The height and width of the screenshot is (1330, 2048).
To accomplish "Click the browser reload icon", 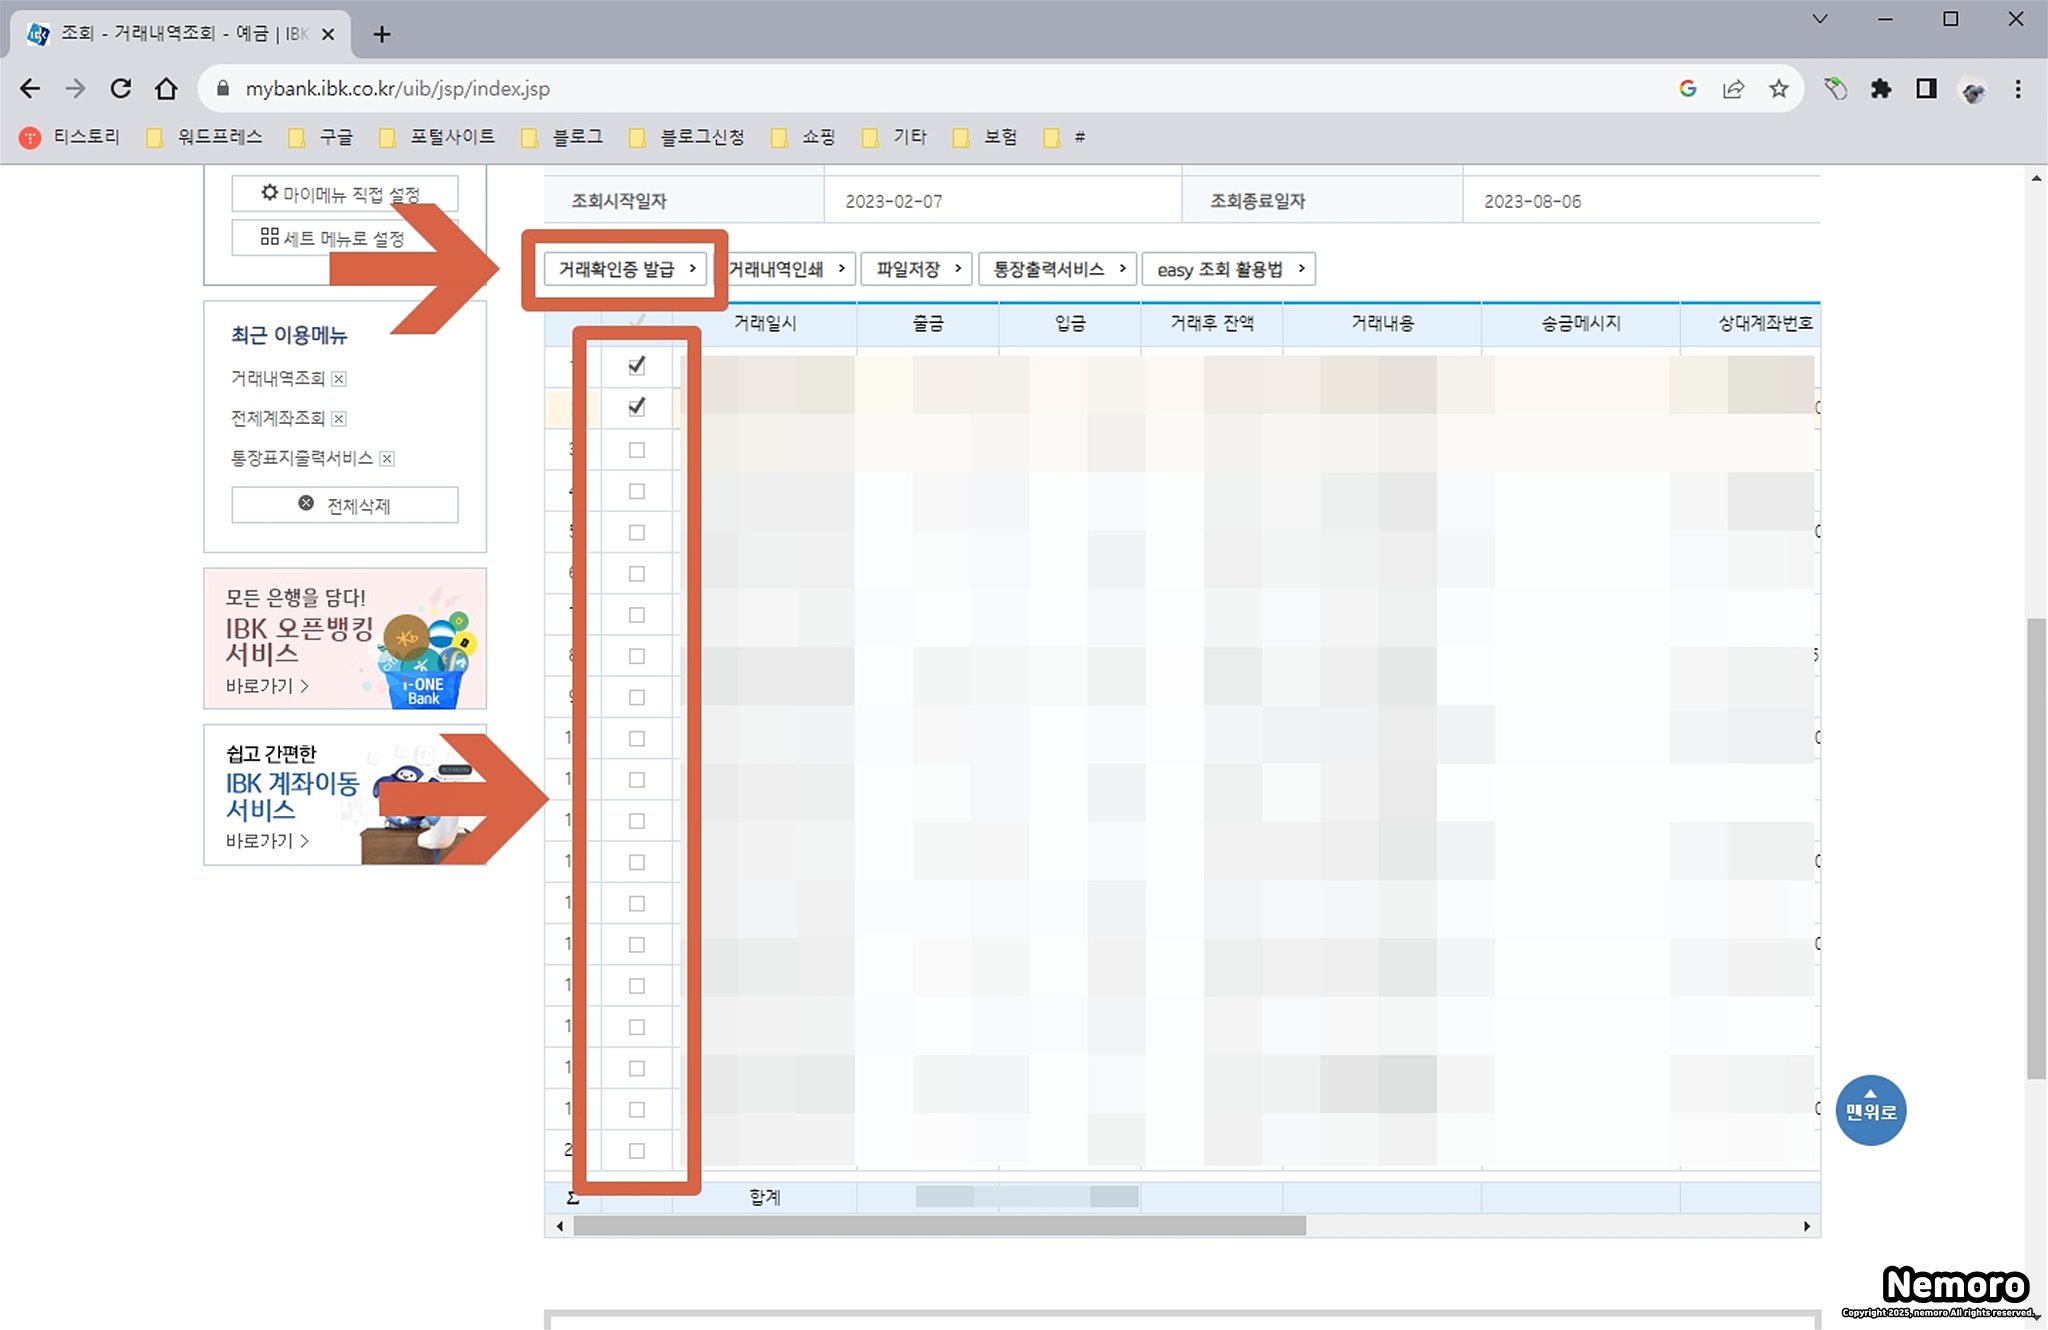I will [121, 89].
